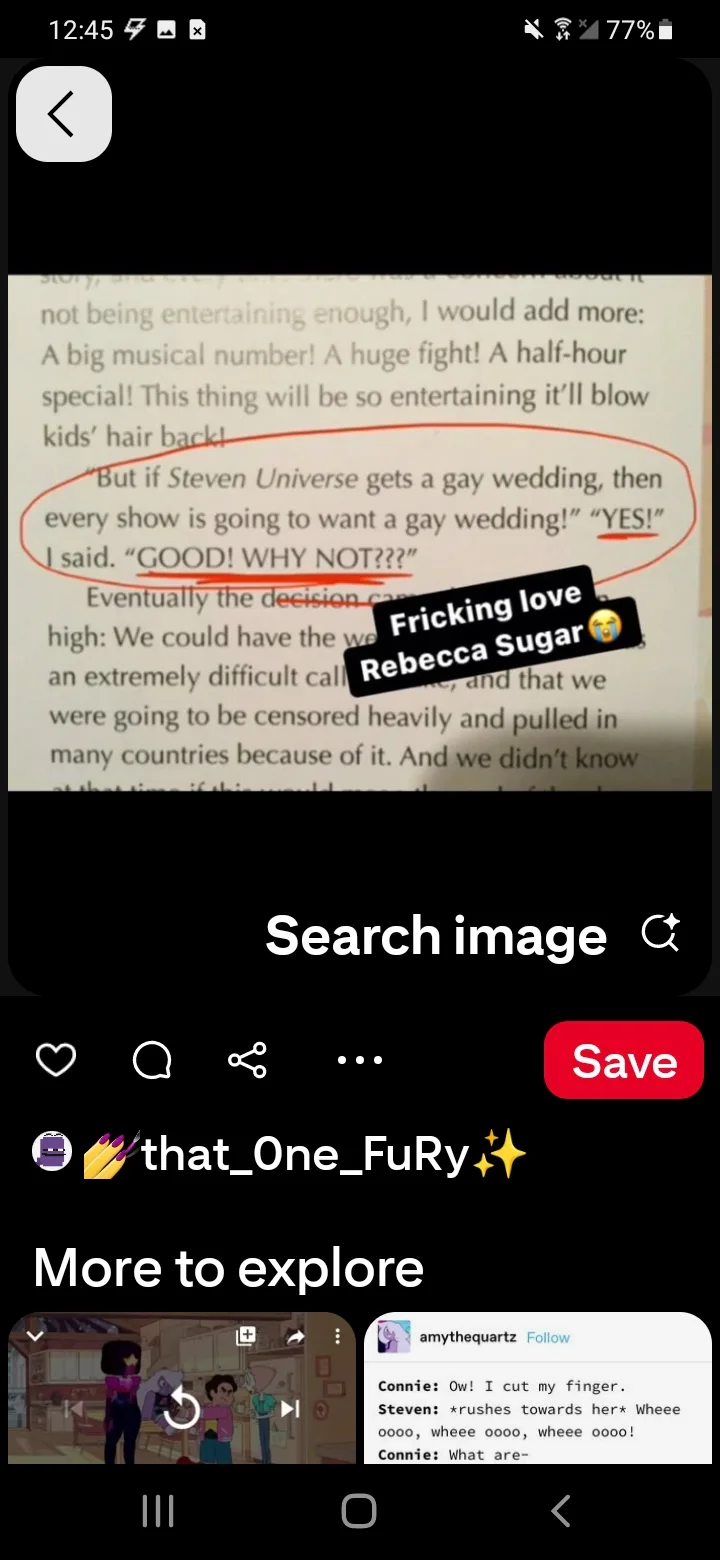Viewport: 720px width, 1560px height.
Task: Open the amythequartz Connie and Steven pin
Action: click(x=538, y=1388)
